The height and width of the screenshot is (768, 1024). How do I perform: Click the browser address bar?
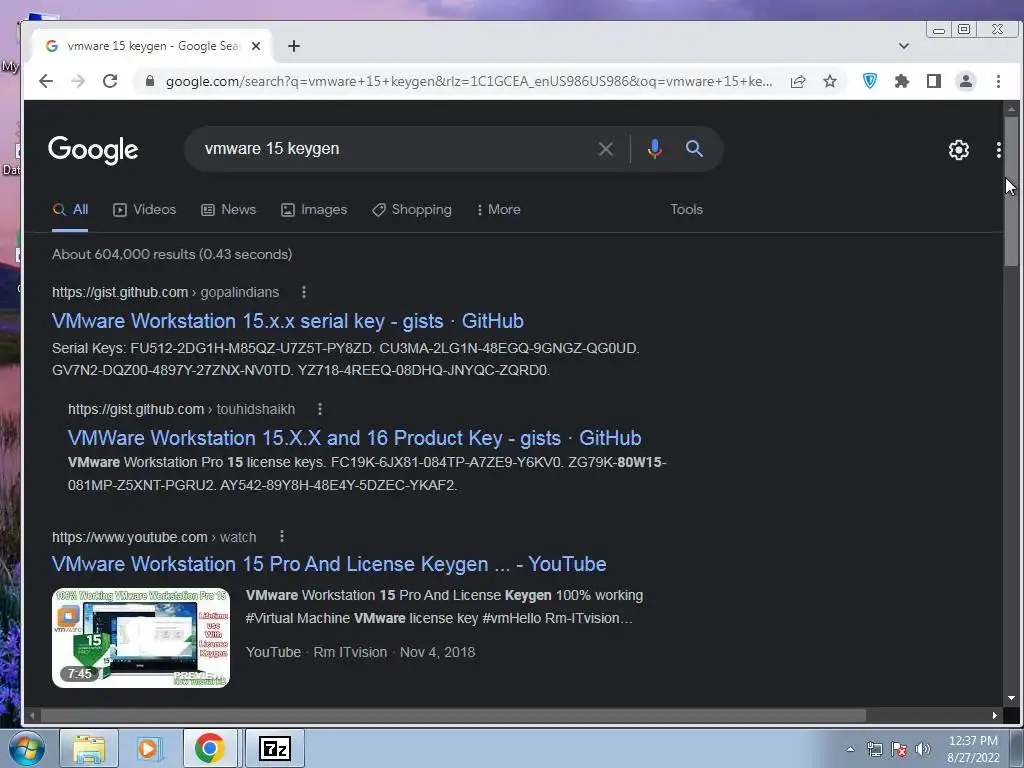click(469, 81)
